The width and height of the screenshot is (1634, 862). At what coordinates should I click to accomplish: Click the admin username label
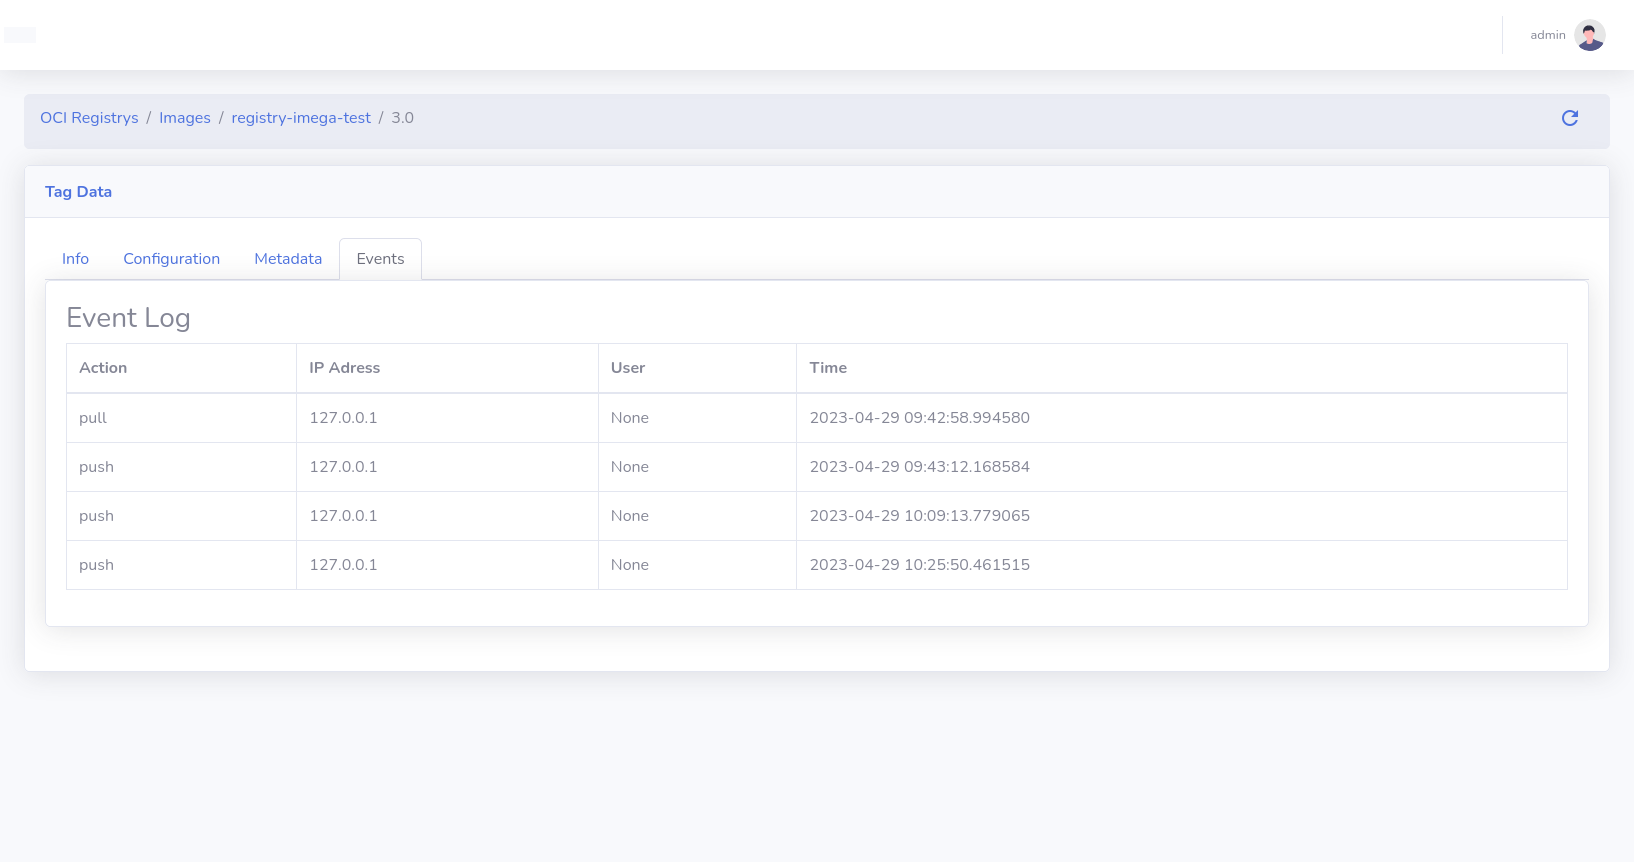(x=1547, y=35)
